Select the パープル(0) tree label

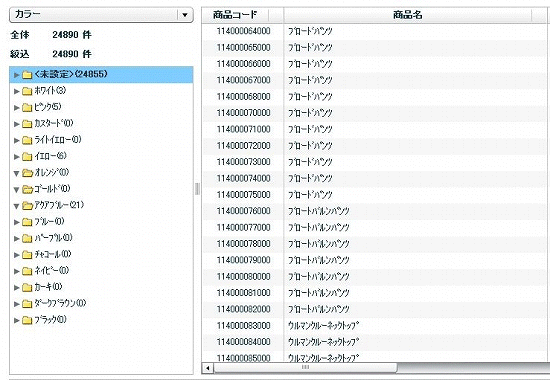pos(53,238)
